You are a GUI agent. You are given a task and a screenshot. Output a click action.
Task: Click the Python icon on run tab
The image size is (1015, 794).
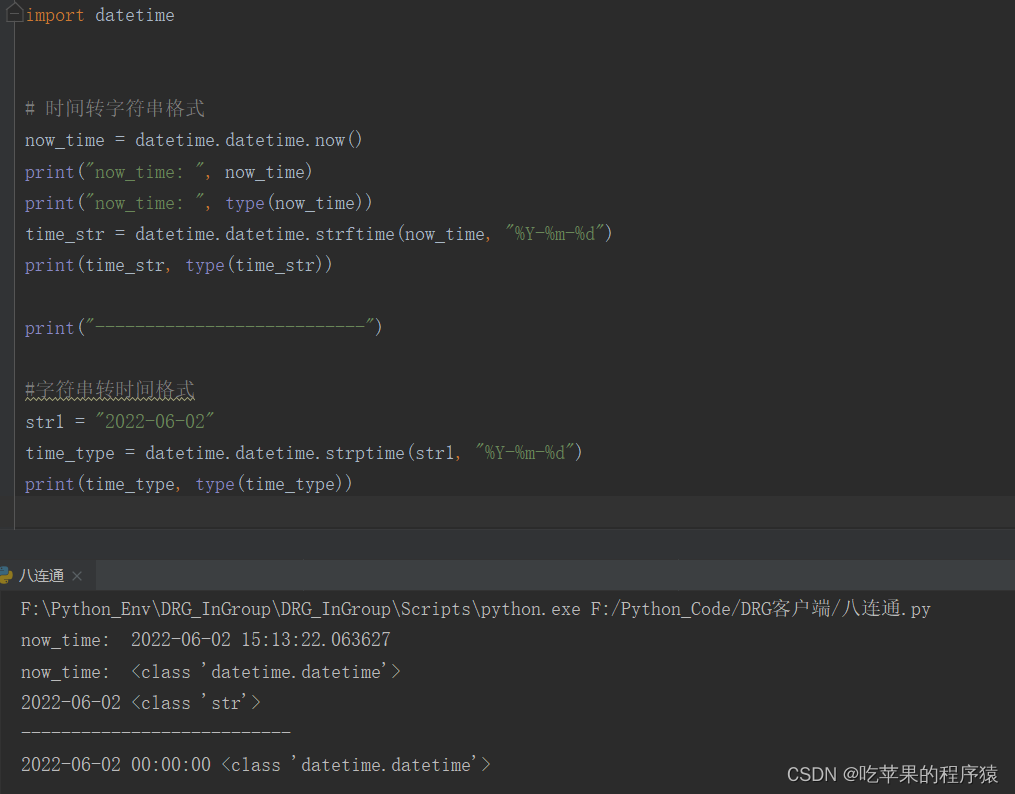coord(6,575)
